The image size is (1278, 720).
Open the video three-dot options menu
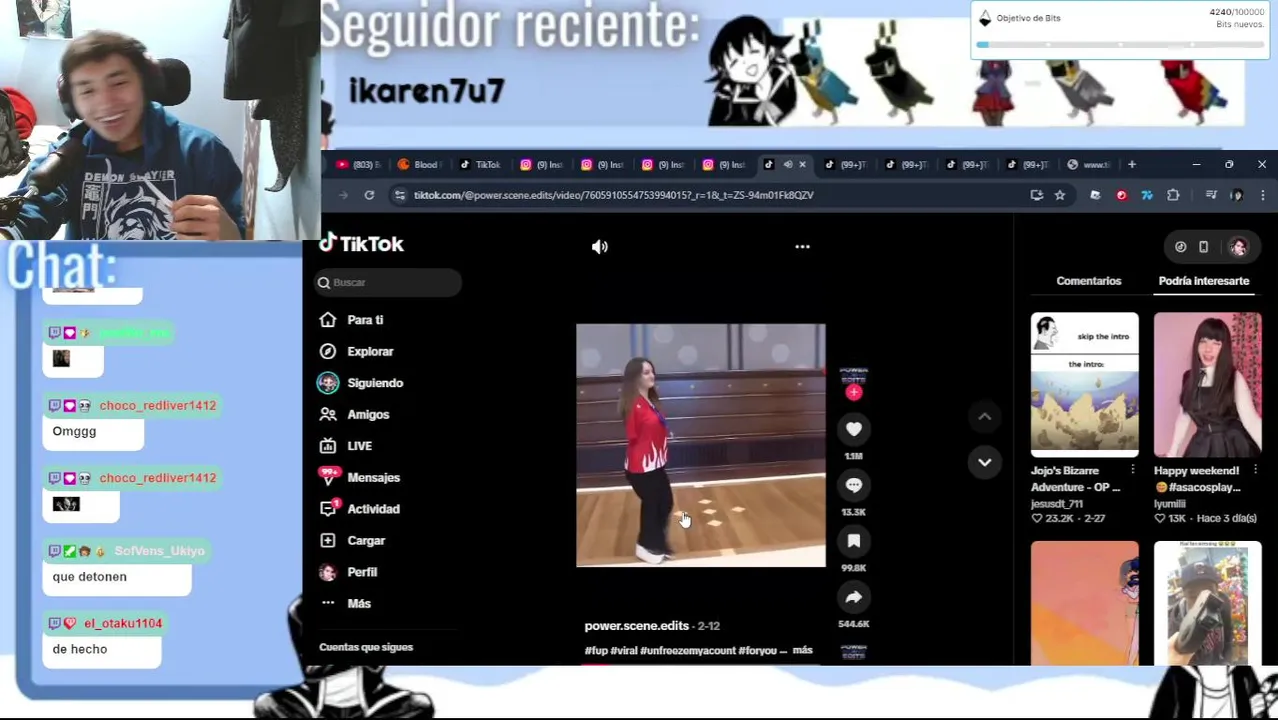pos(802,246)
